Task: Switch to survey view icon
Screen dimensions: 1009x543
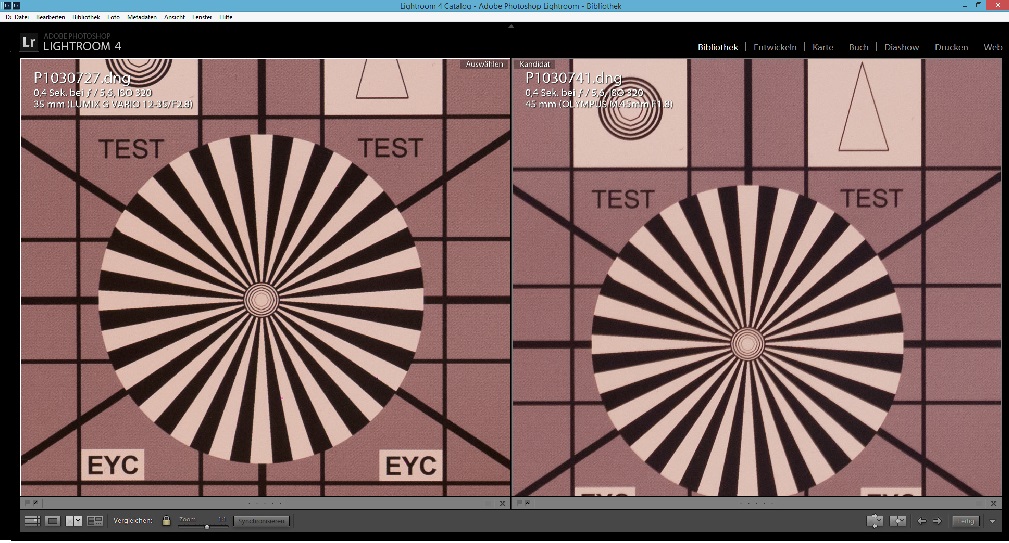Action: [x=95, y=520]
